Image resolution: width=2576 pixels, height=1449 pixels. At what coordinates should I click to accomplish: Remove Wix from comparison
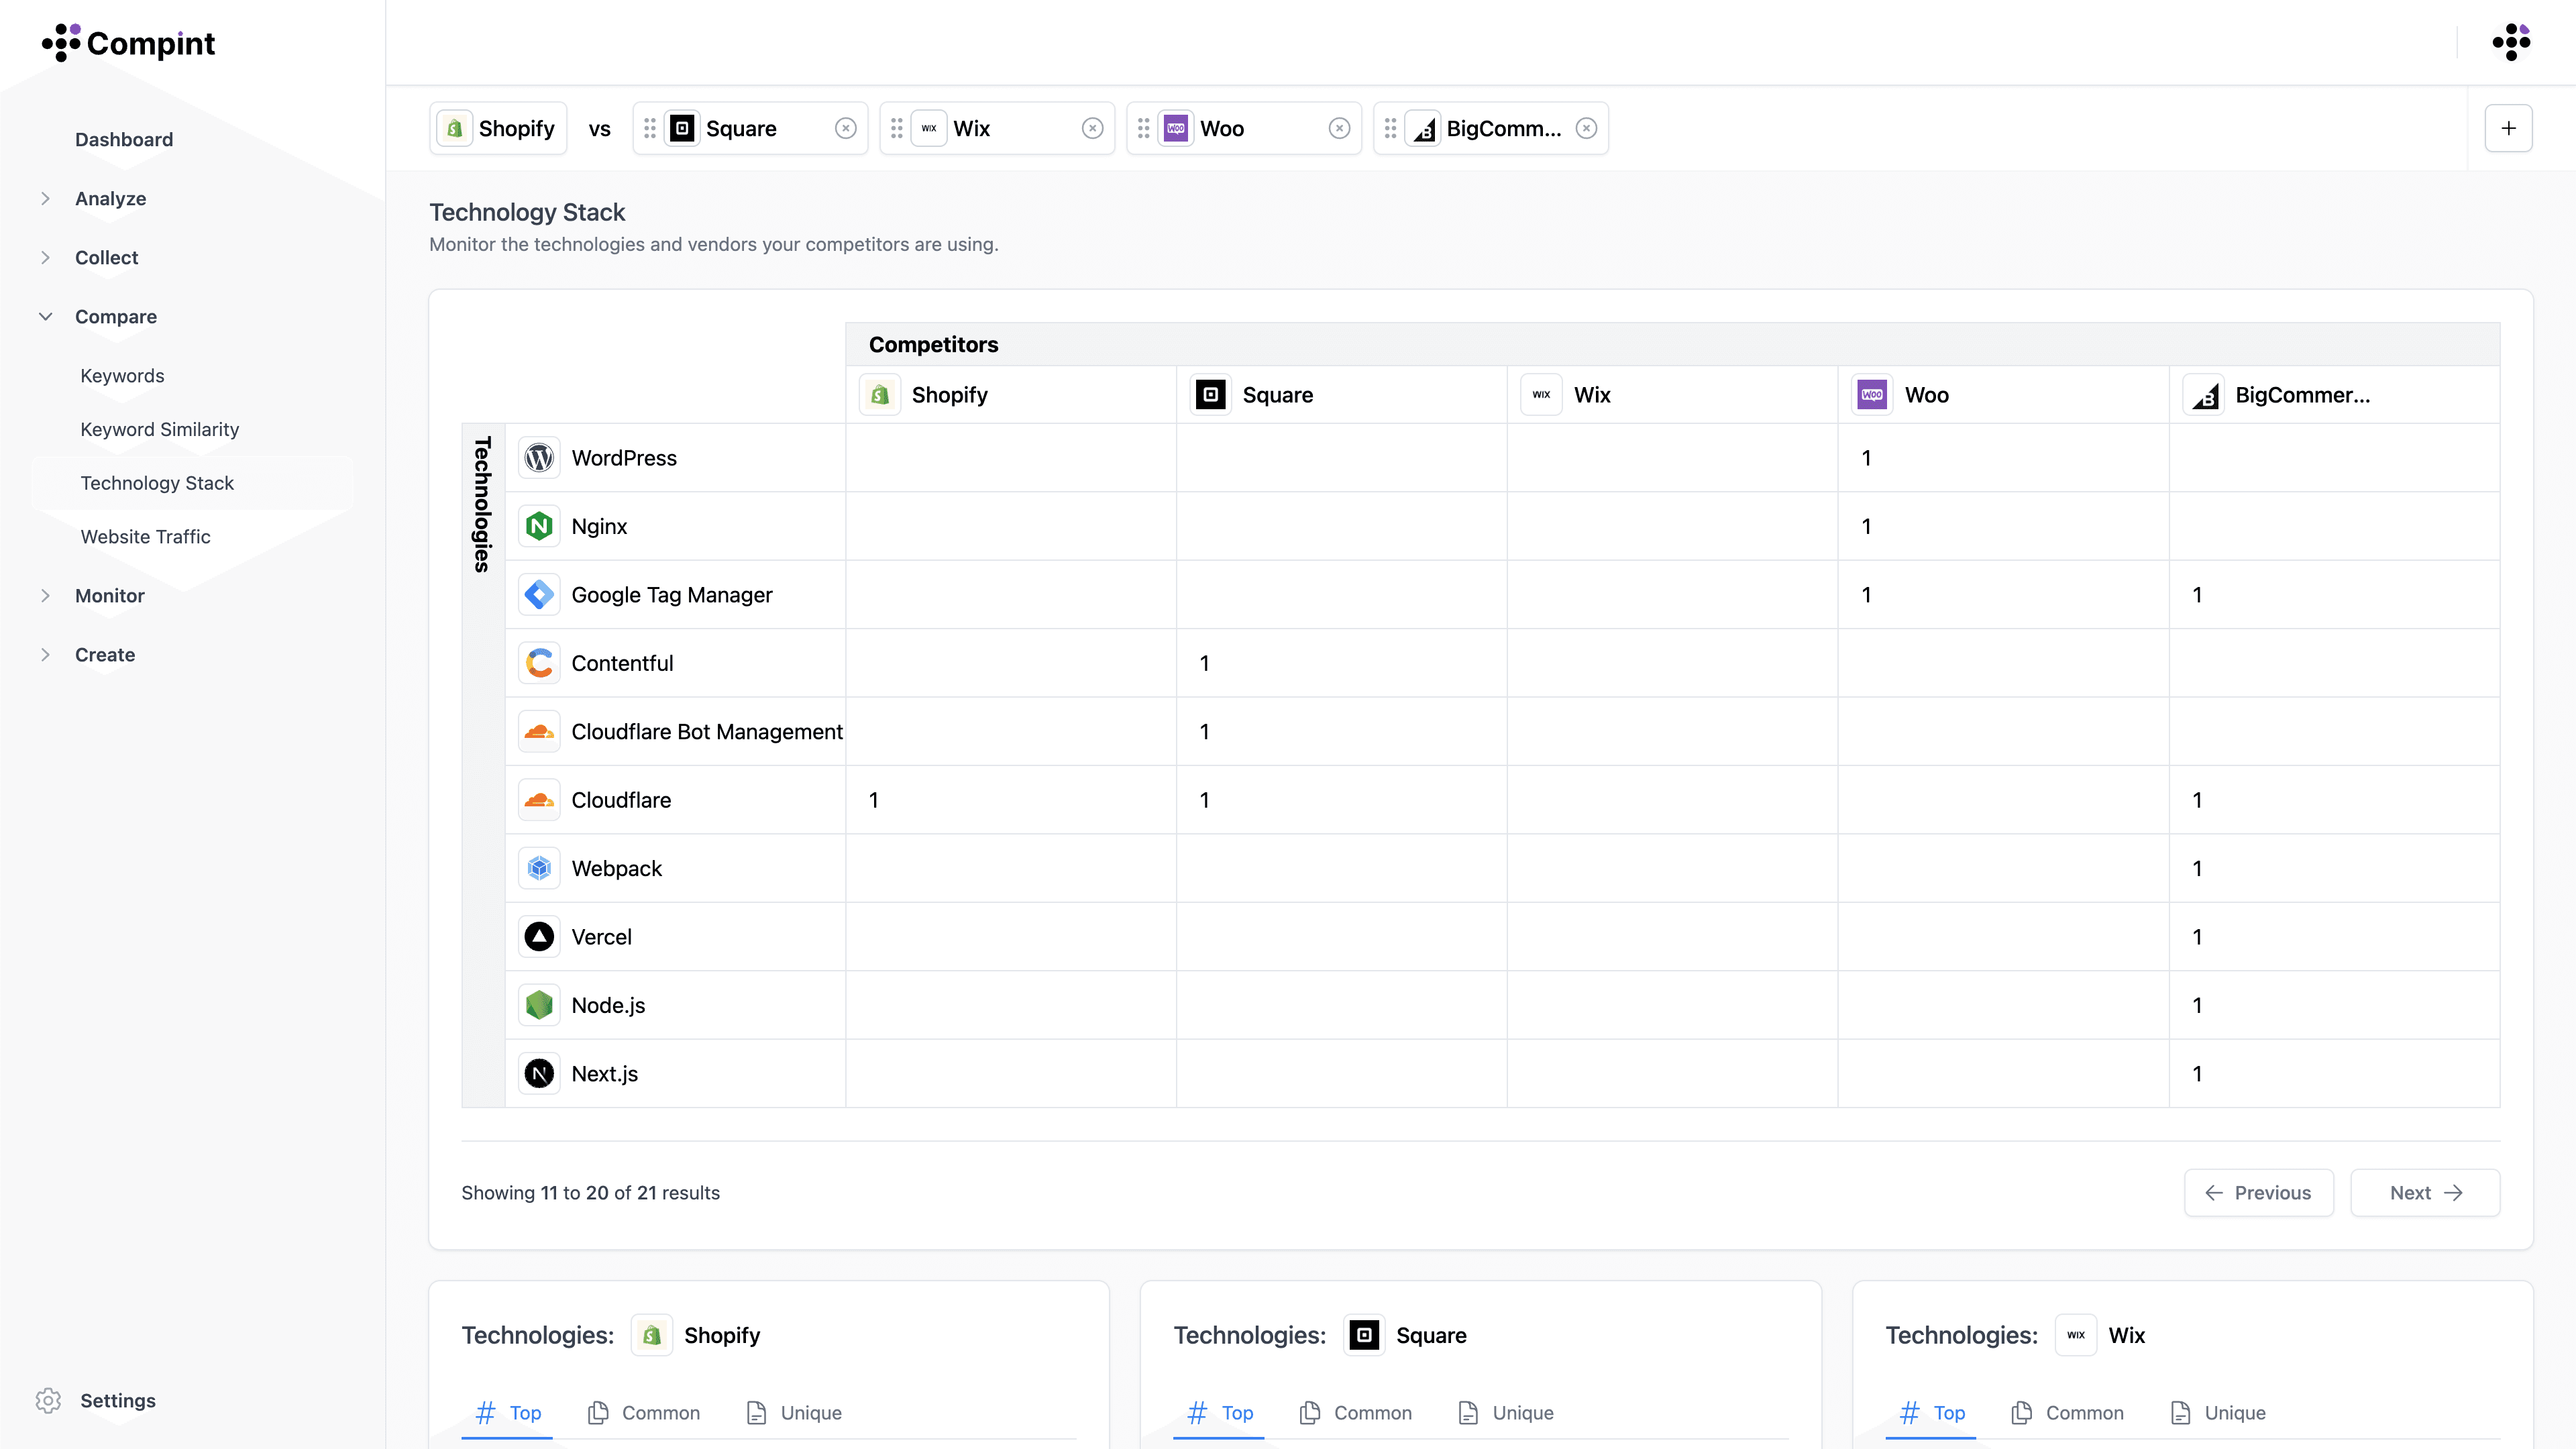pos(1093,128)
